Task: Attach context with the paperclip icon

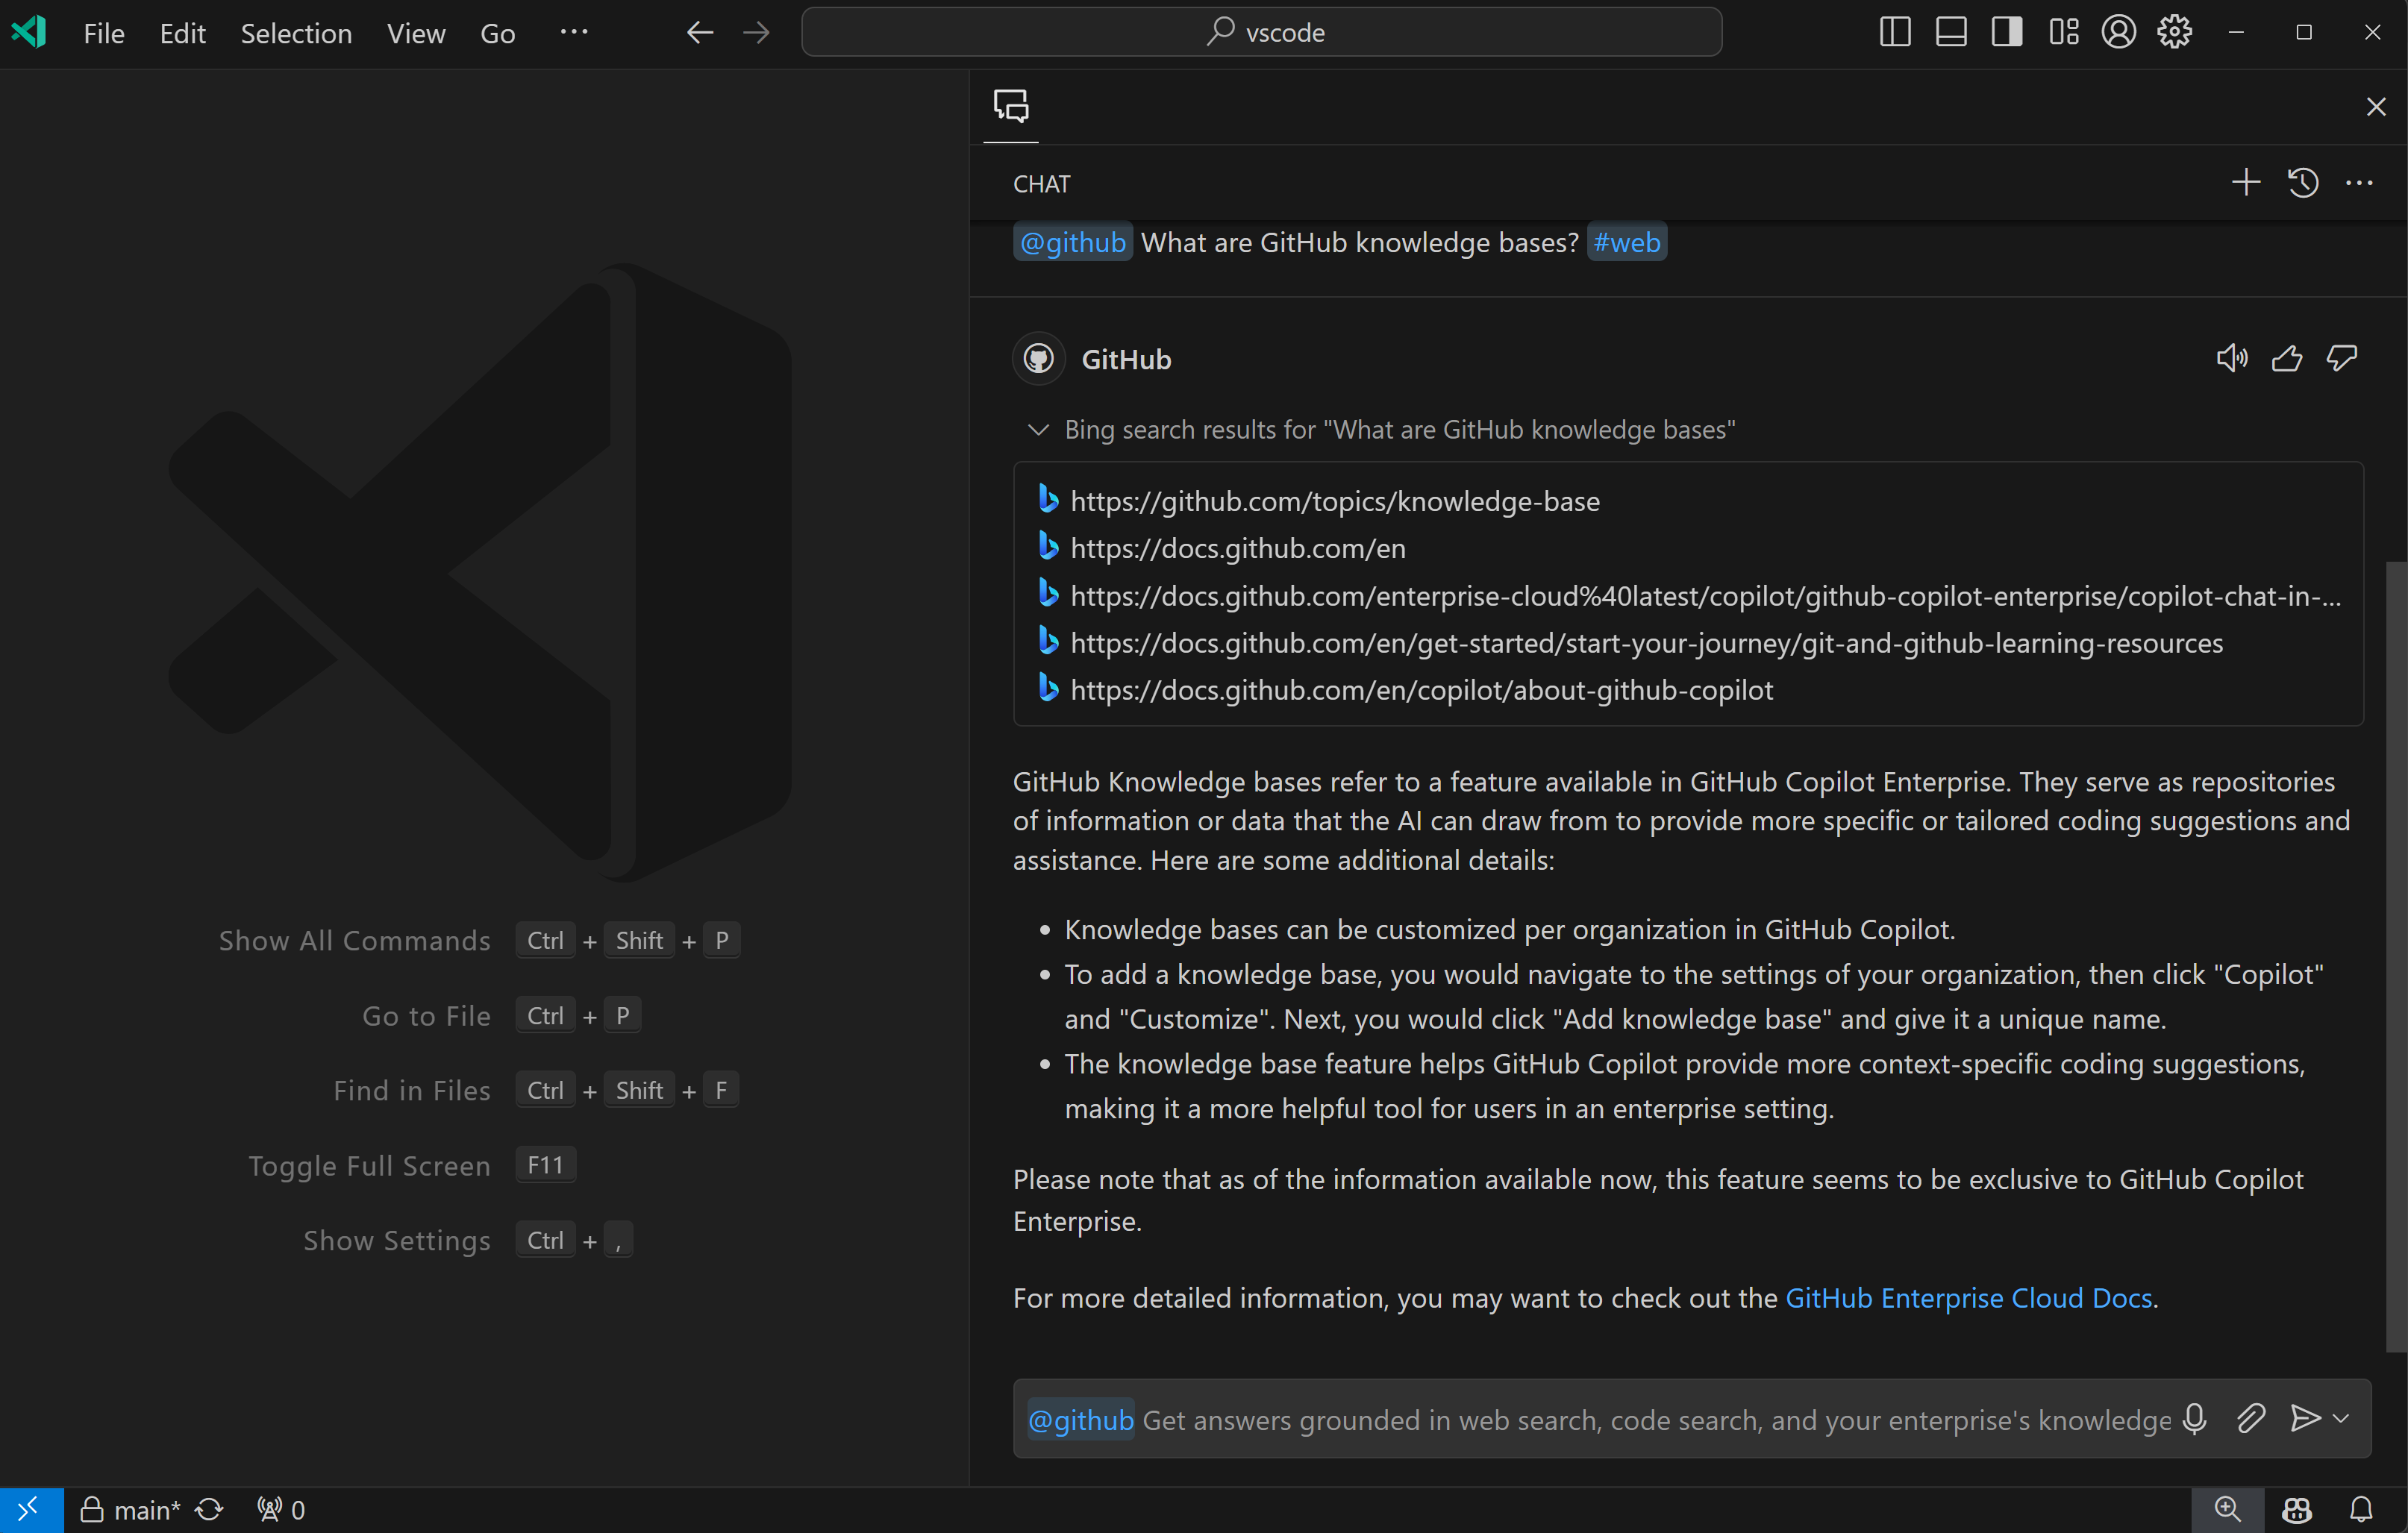Action: pyautogui.click(x=2251, y=1418)
